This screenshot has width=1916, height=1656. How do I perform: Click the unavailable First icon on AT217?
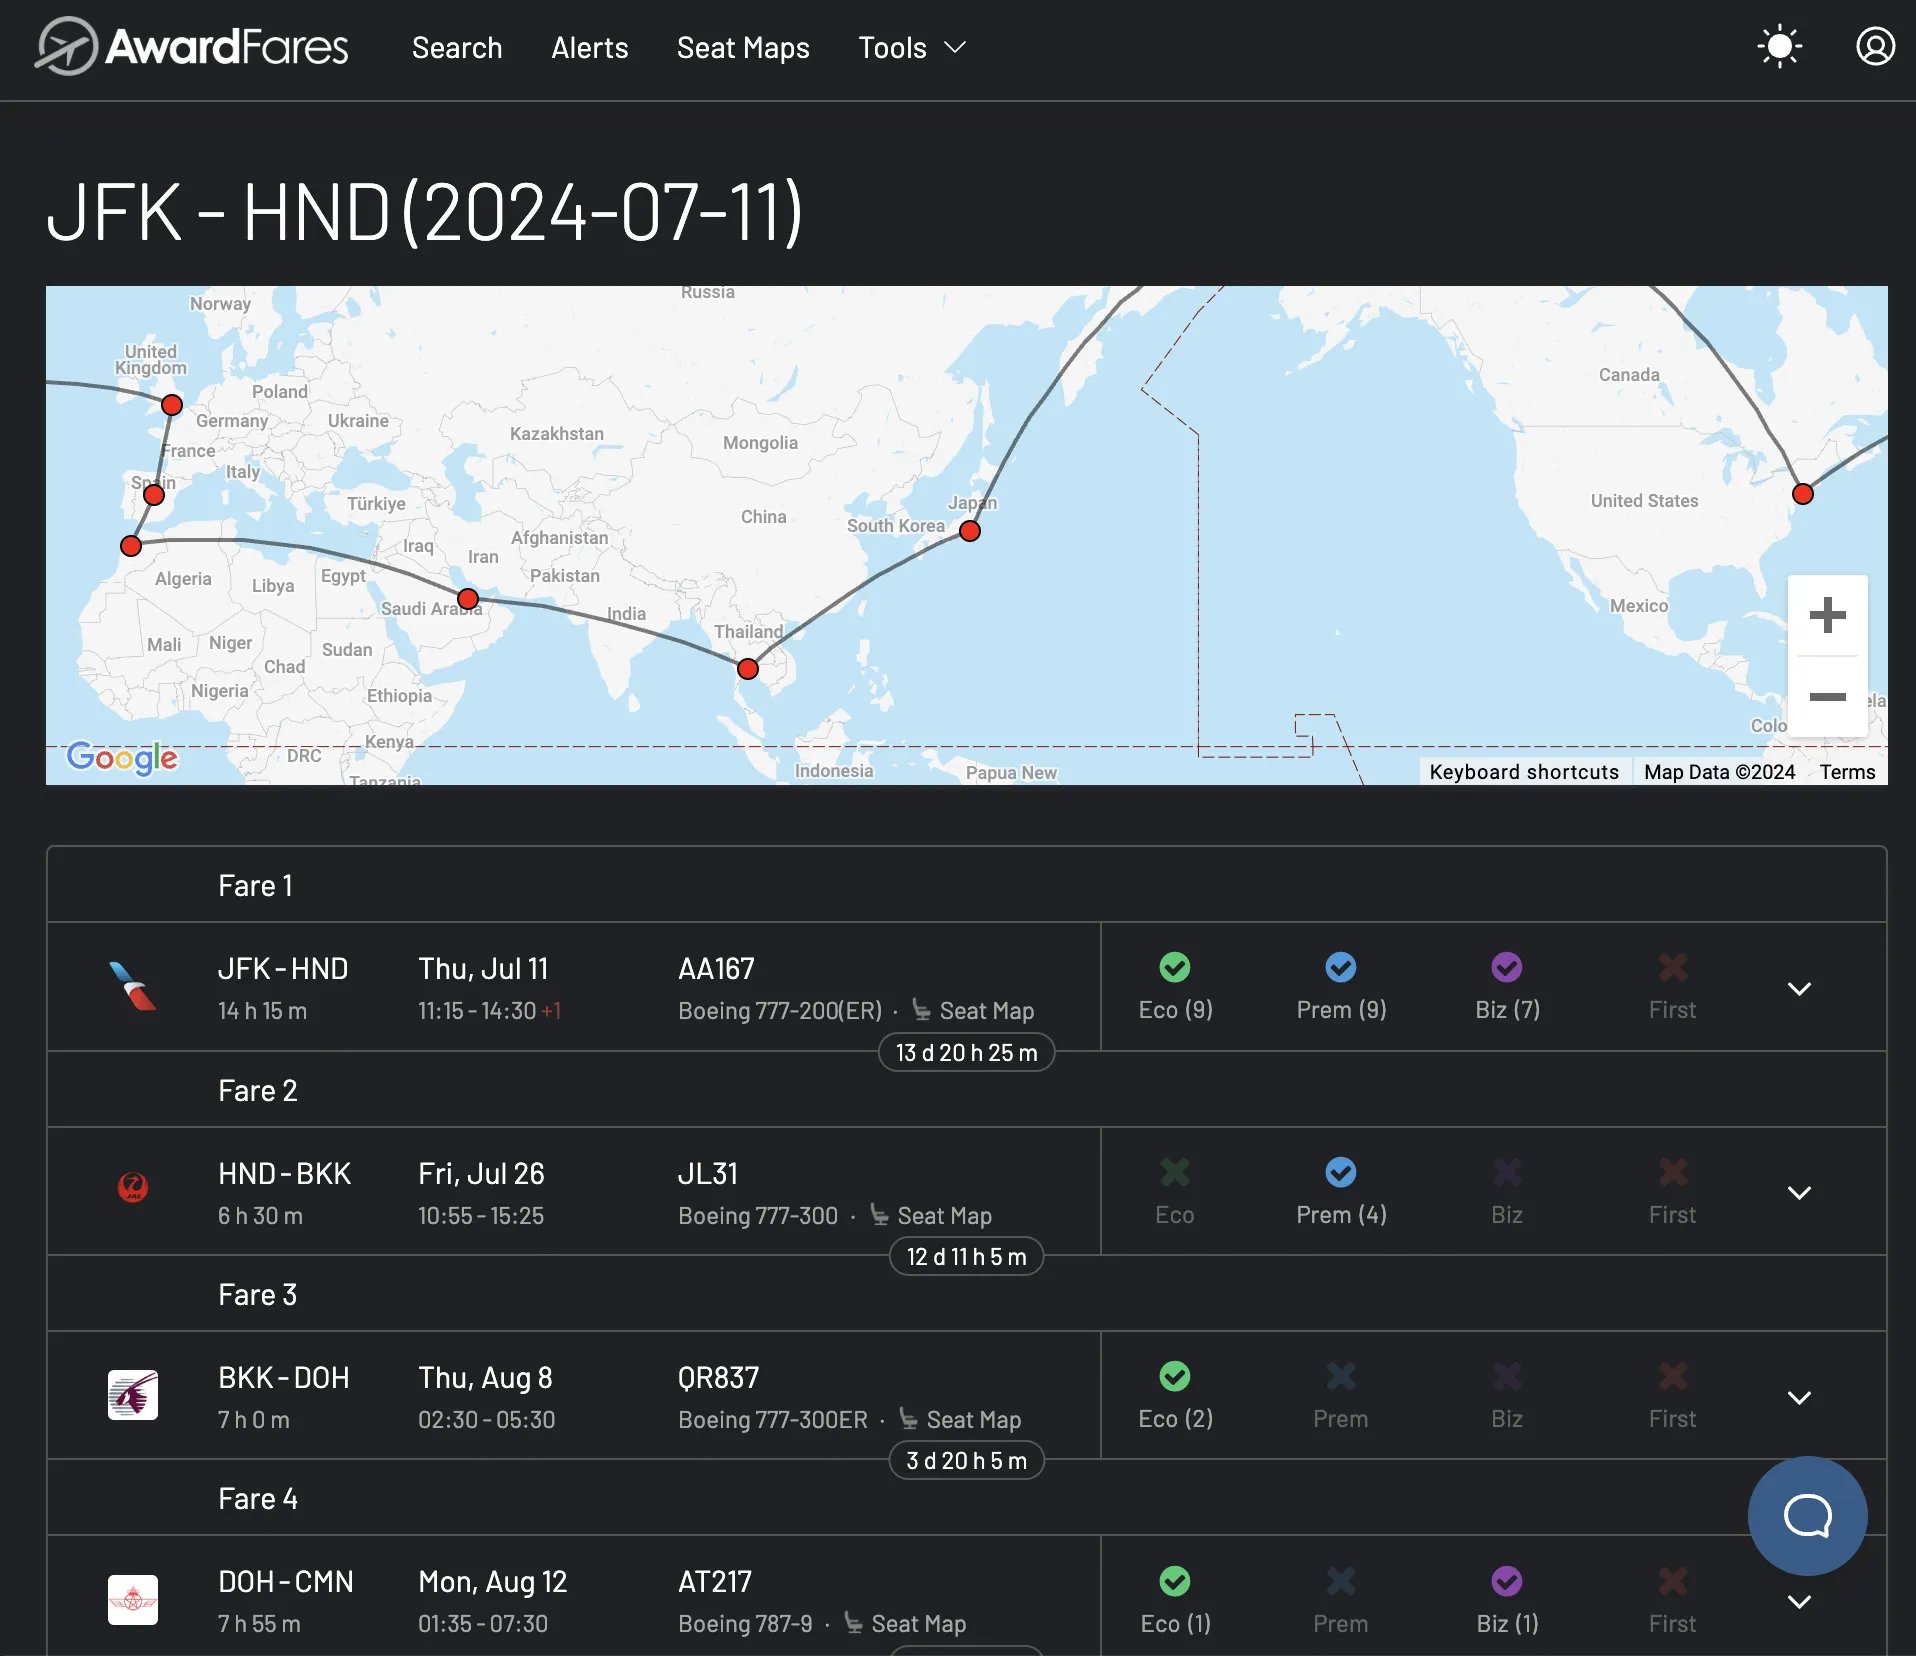tap(1672, 1581)
